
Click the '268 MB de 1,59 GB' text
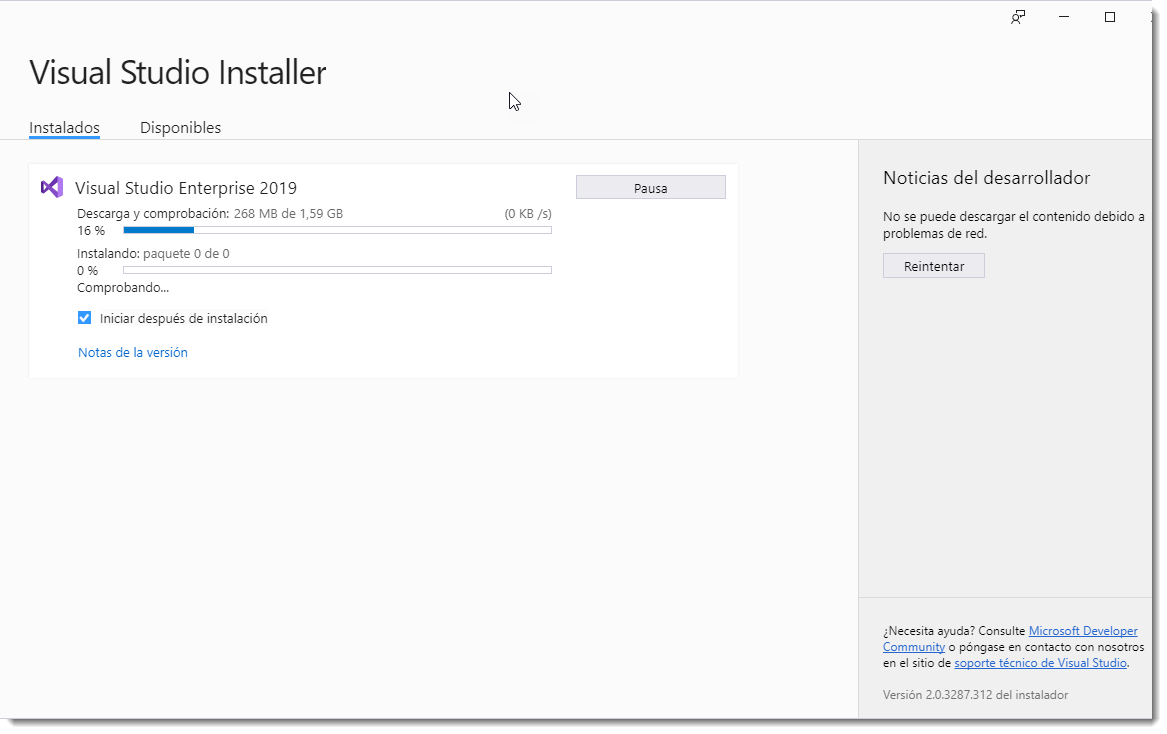(x=288, y=214)
